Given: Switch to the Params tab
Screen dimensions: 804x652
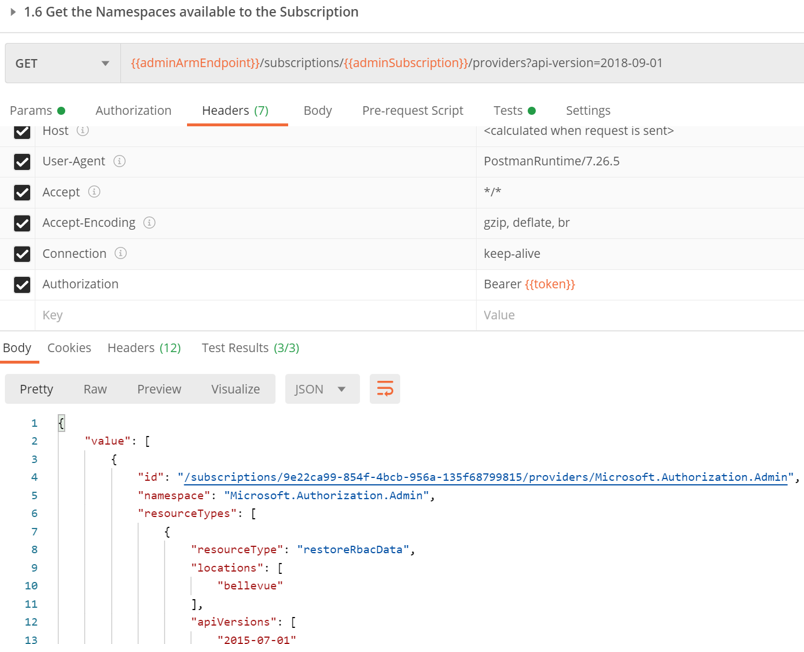Looking at the screenshot, I should coord(37,111).
